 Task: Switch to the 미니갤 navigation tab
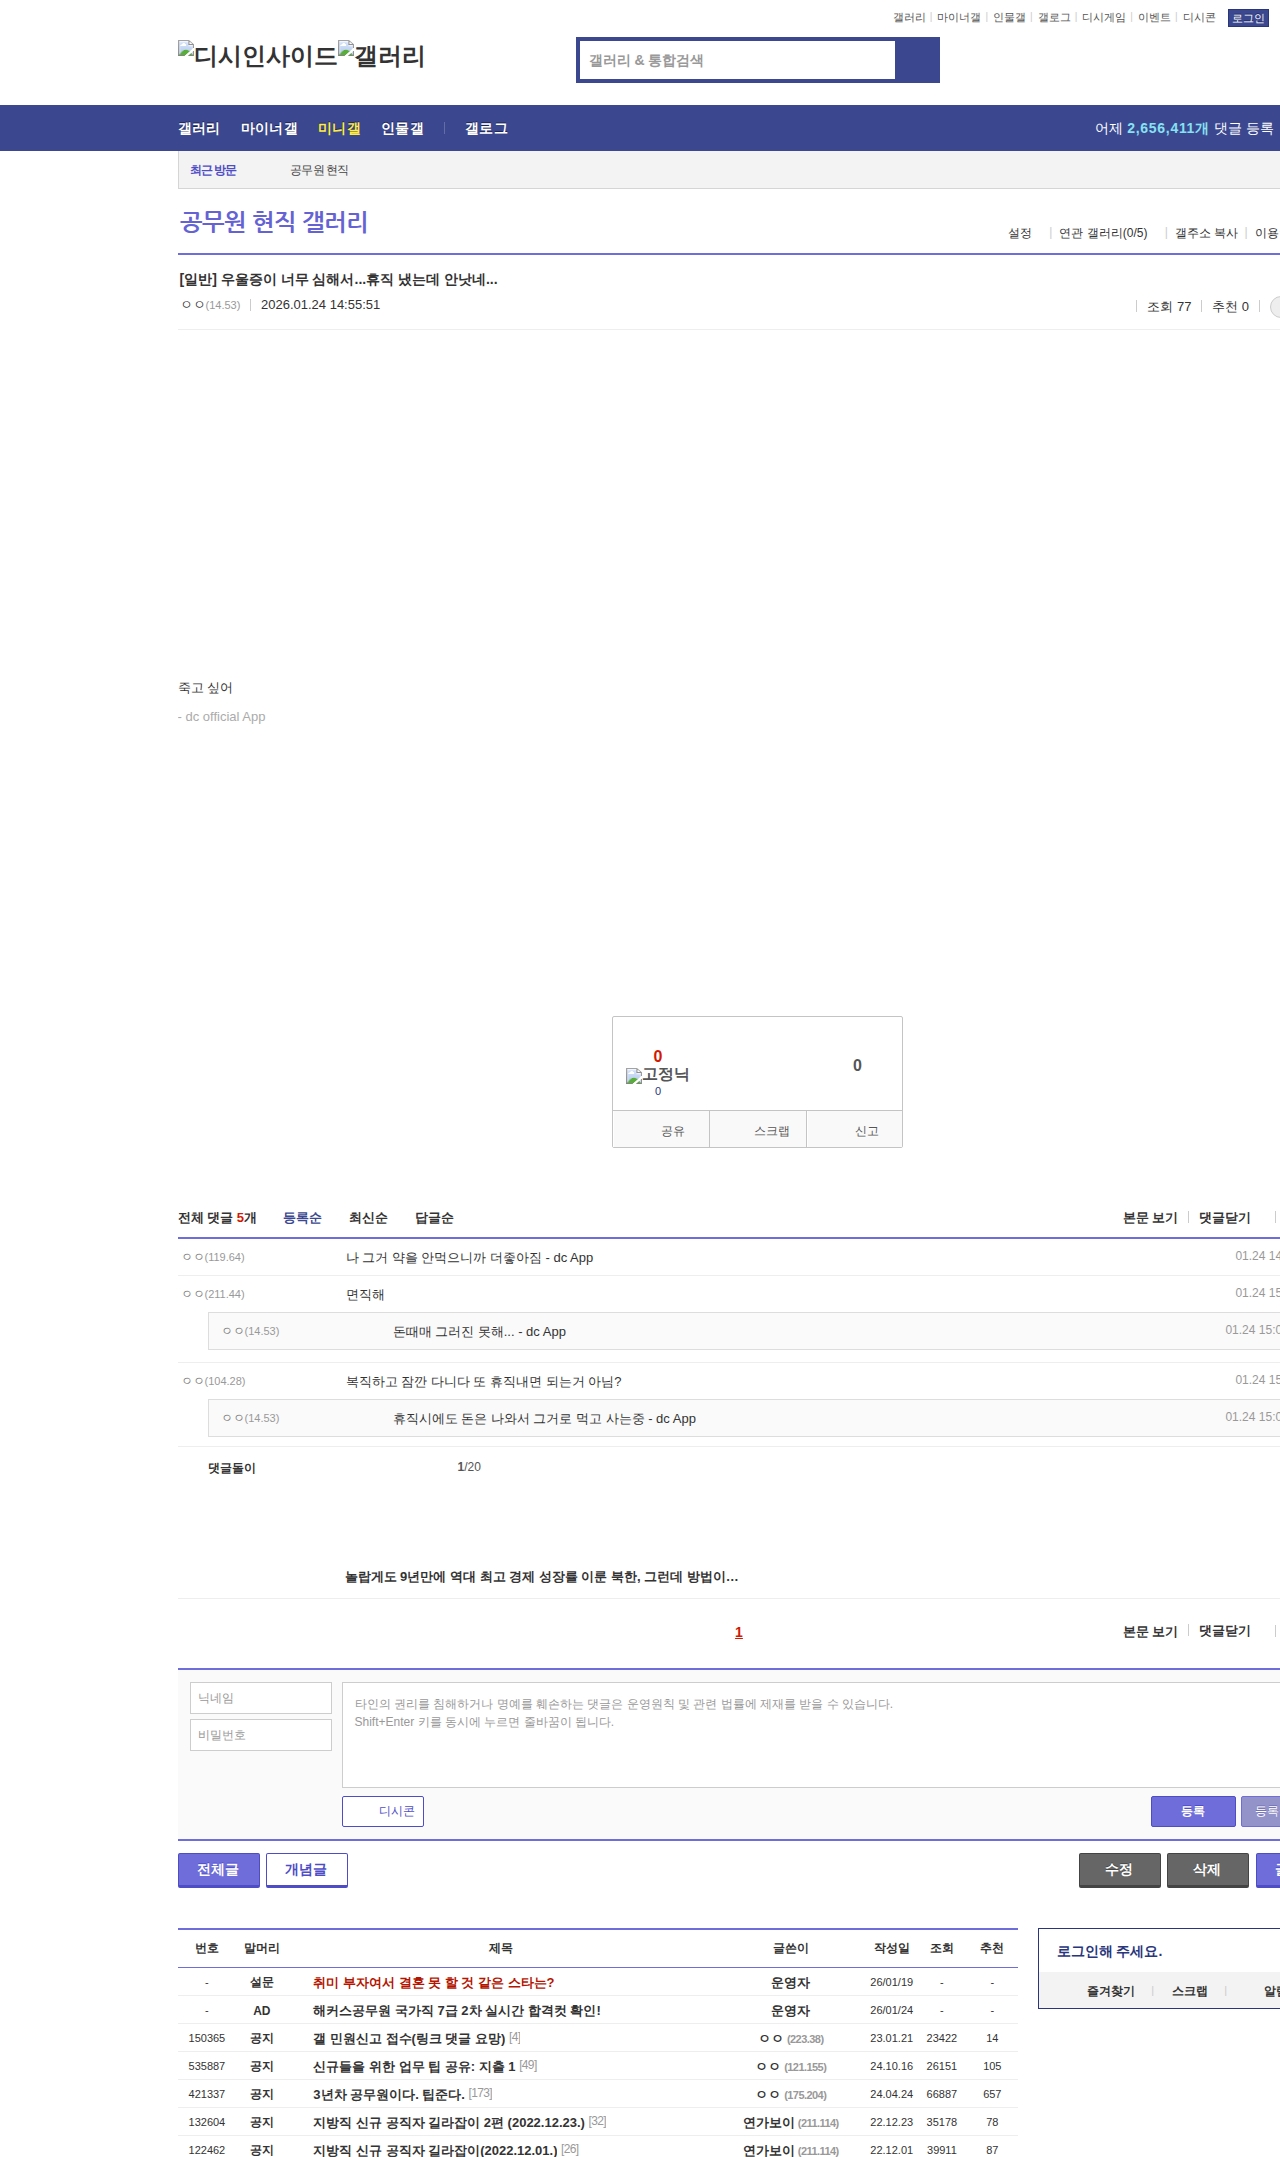pos(339,129)
